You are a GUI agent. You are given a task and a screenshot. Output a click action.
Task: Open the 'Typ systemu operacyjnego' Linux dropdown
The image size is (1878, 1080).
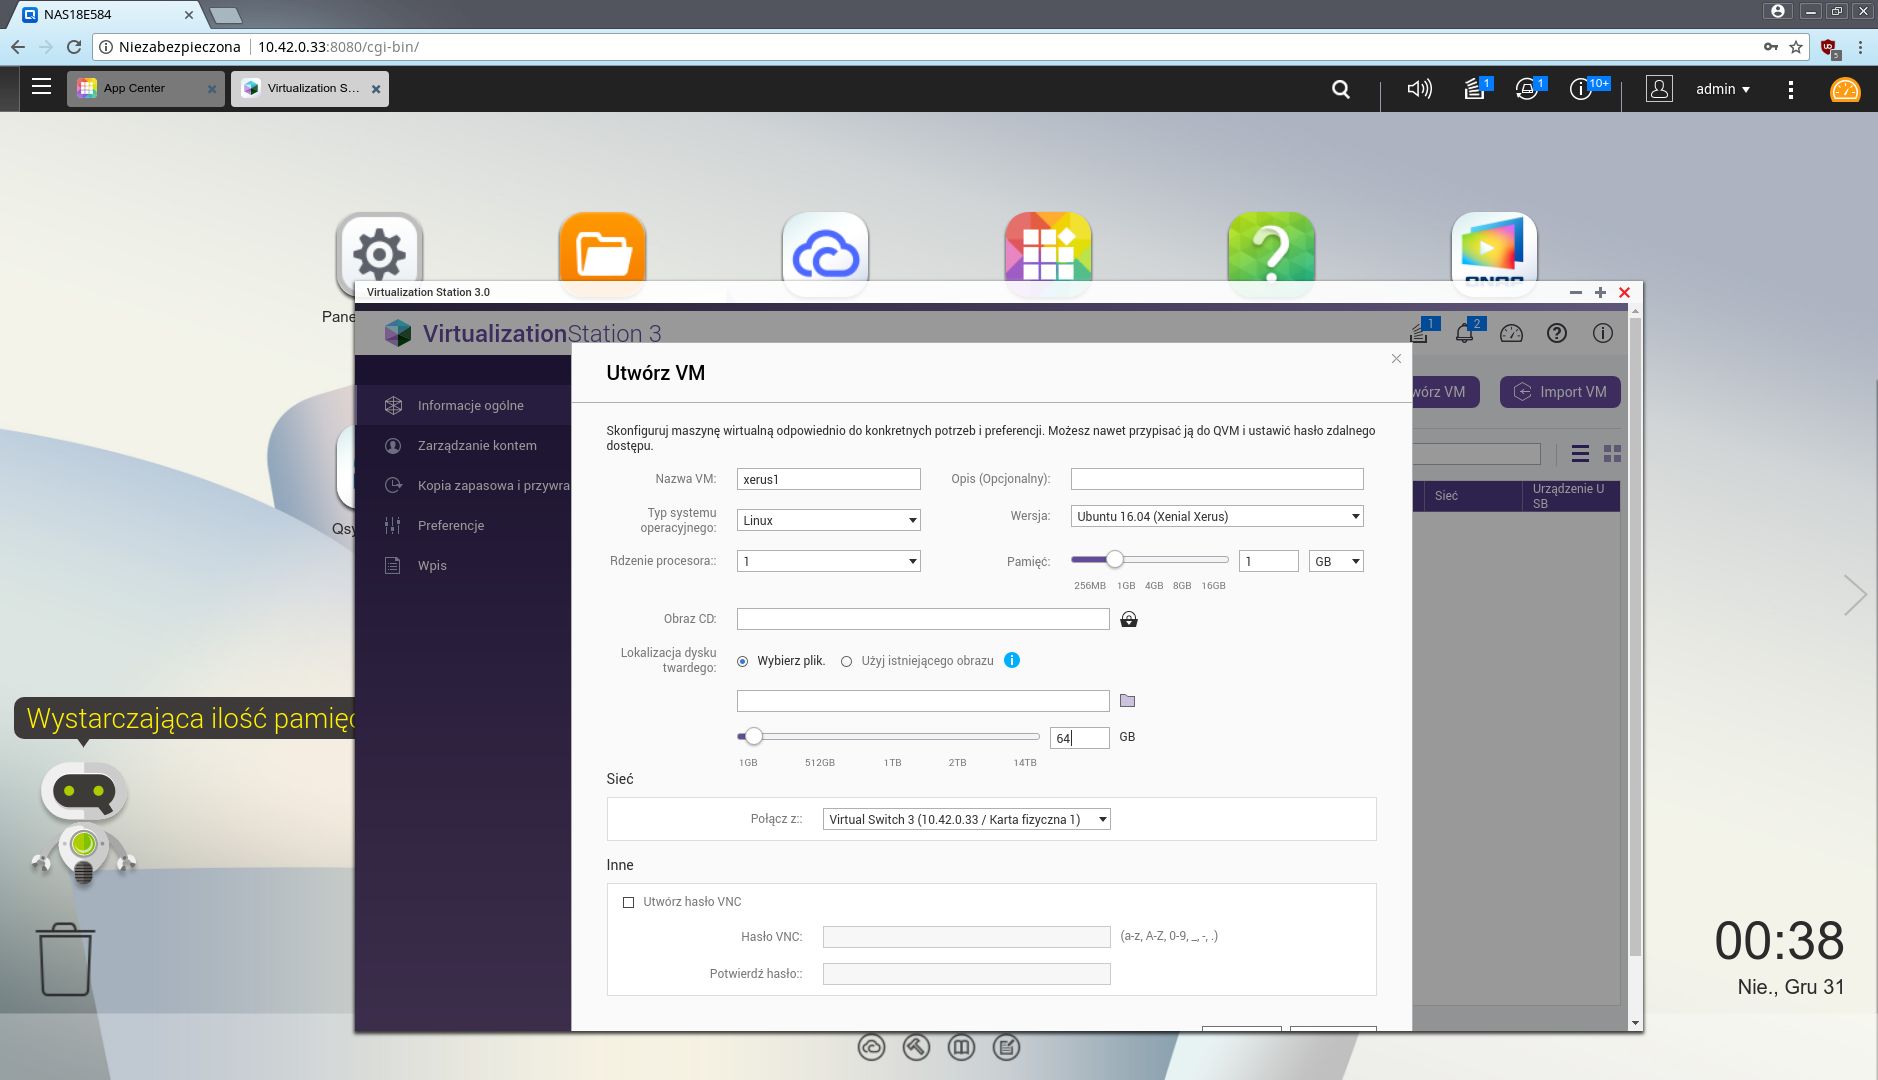point(828,520)
